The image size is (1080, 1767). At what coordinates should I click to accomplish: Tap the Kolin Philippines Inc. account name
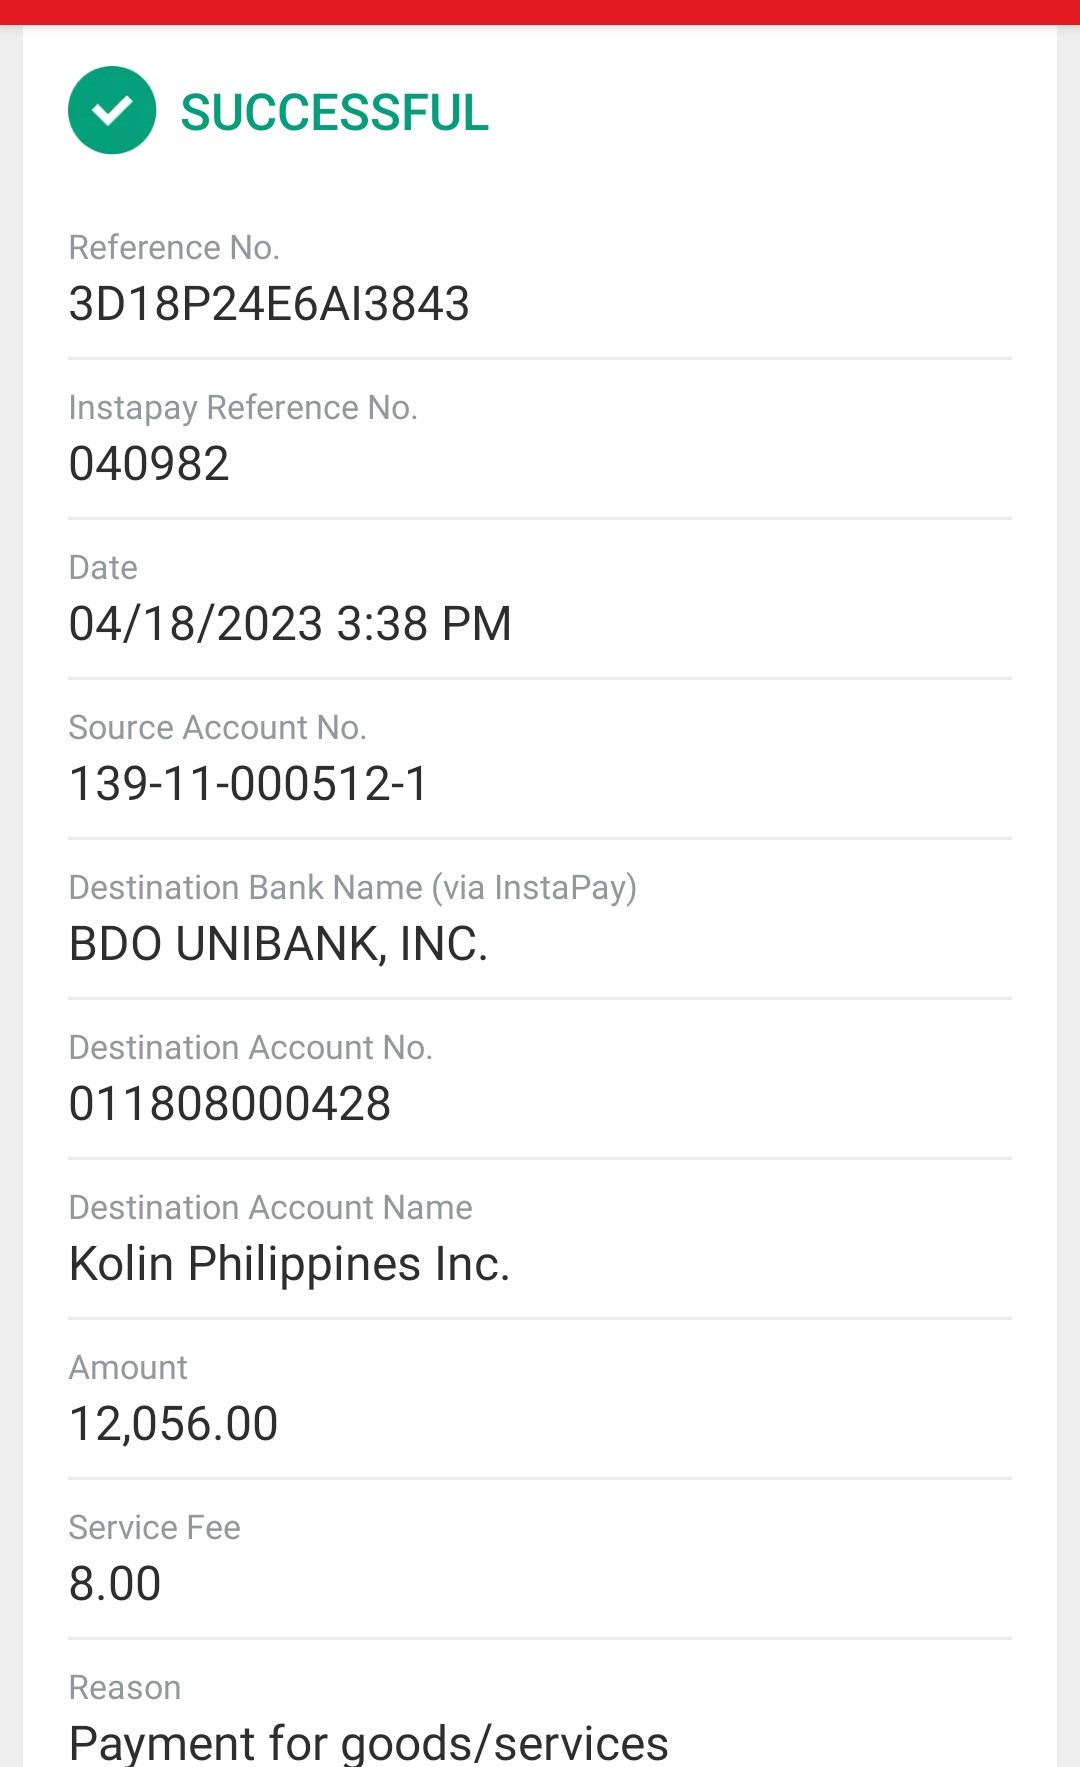click(289, 1264)
